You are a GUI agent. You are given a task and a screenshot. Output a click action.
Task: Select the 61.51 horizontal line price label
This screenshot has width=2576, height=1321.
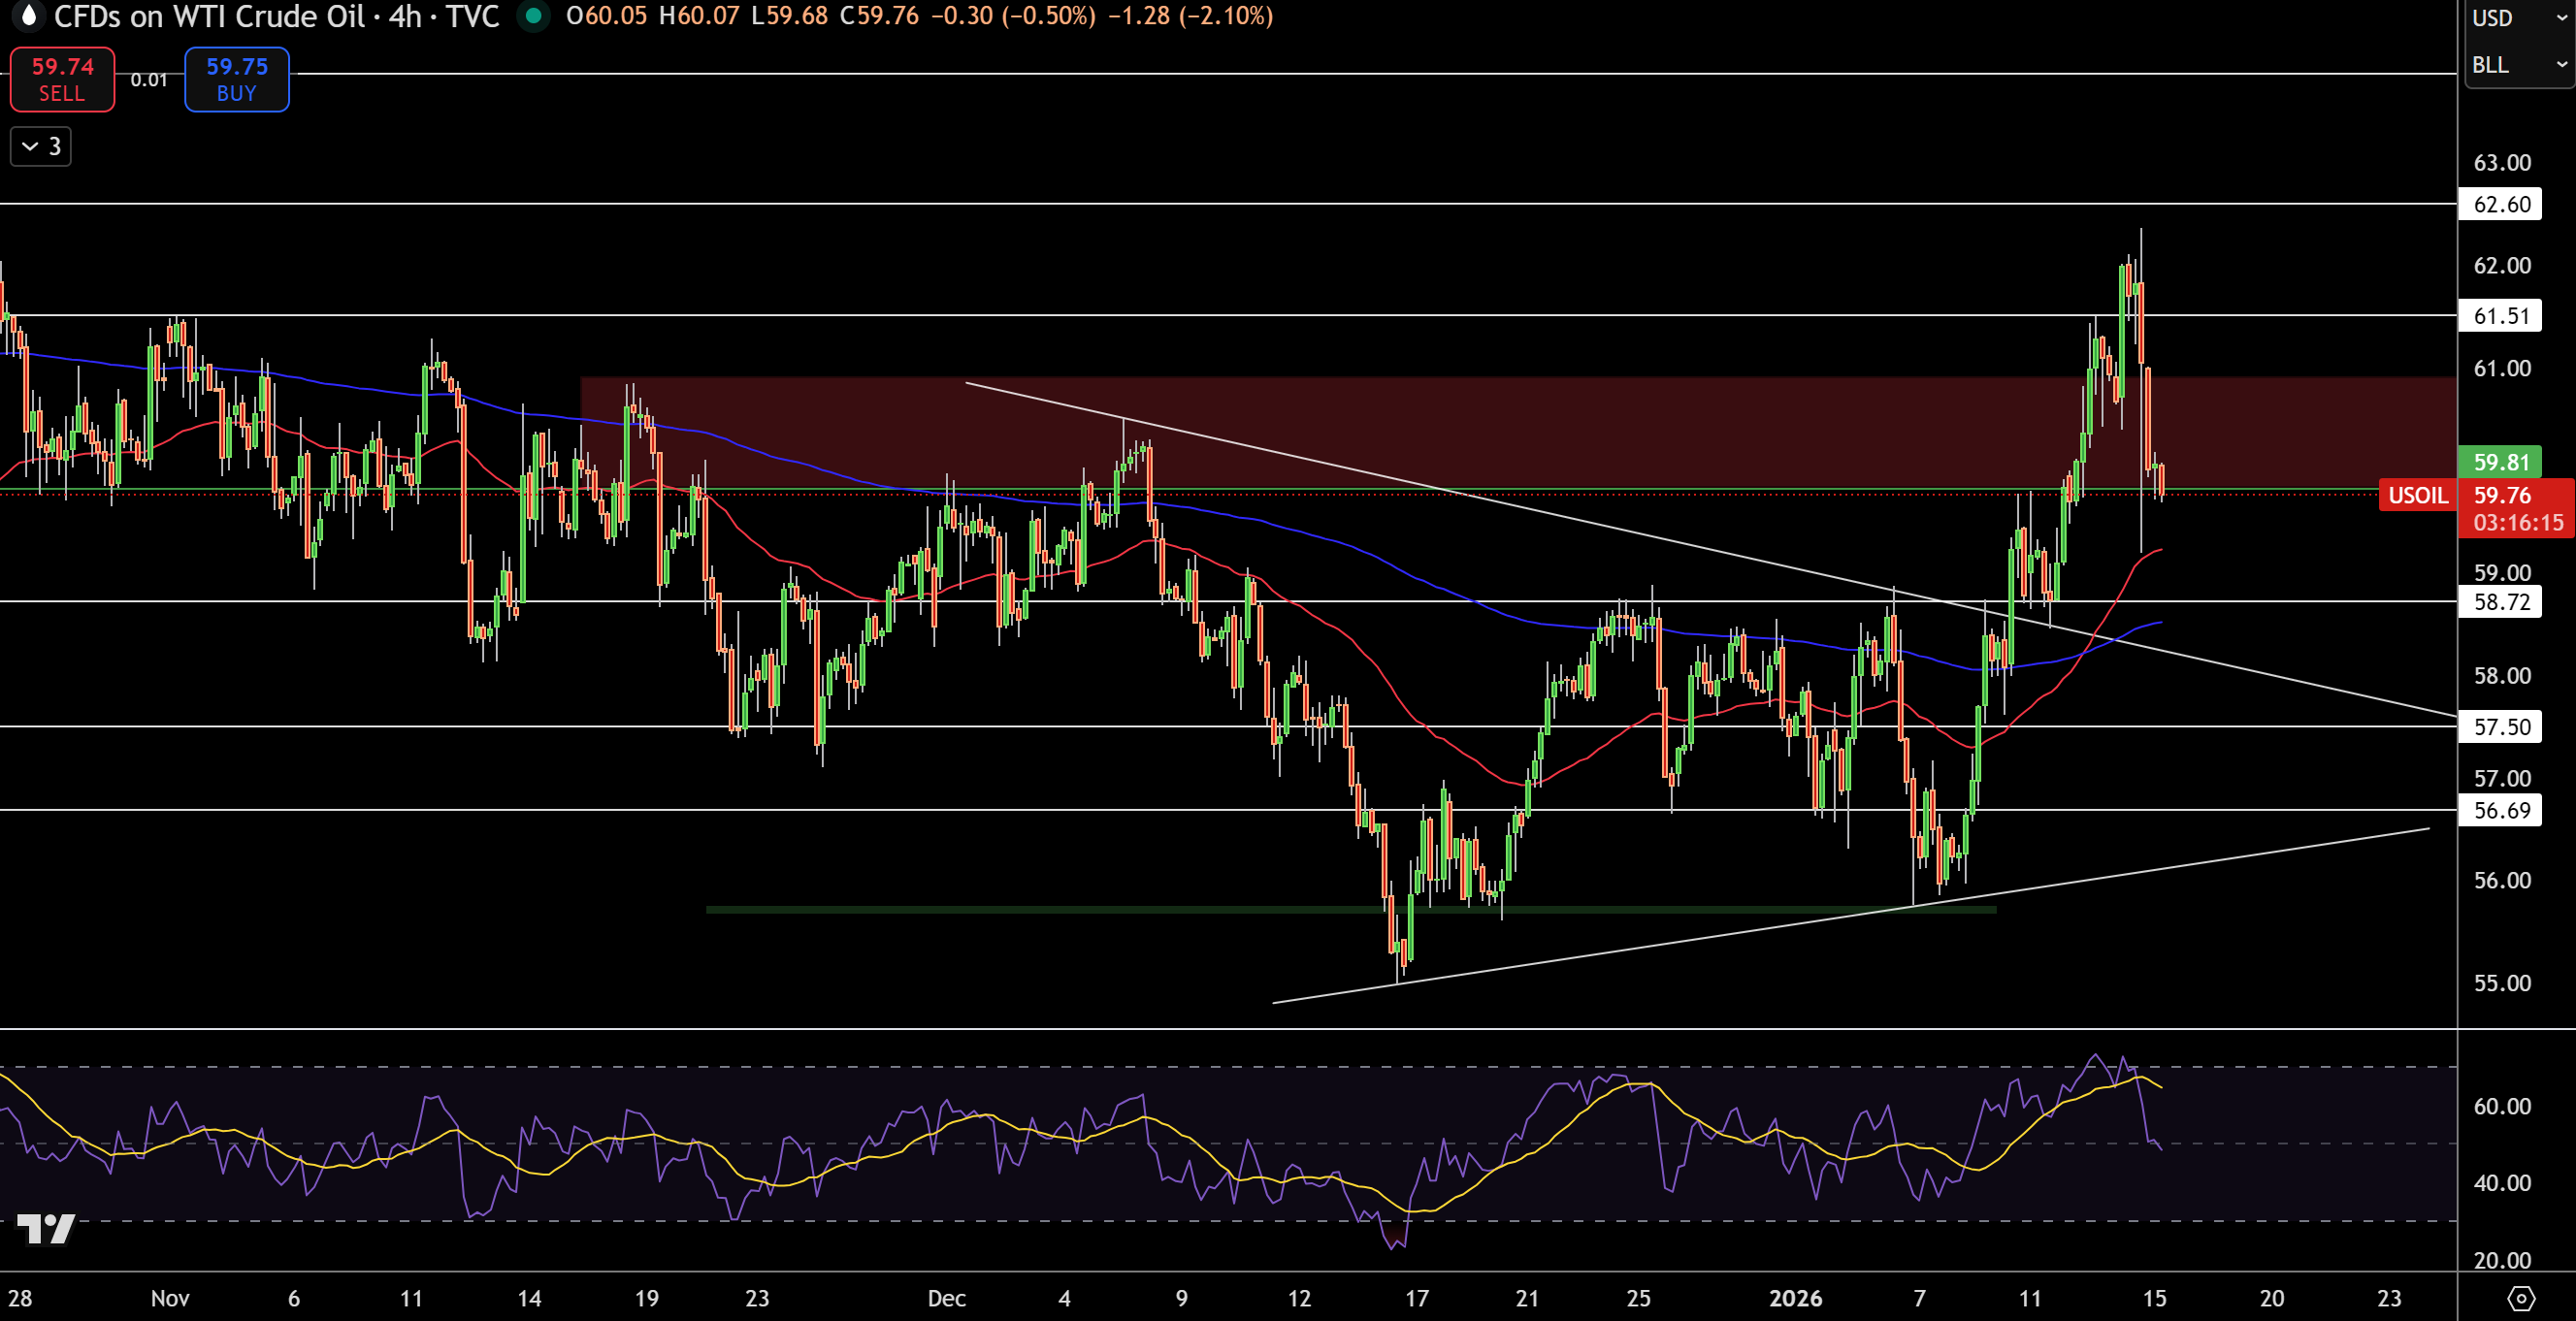(x=2500, y=316)
